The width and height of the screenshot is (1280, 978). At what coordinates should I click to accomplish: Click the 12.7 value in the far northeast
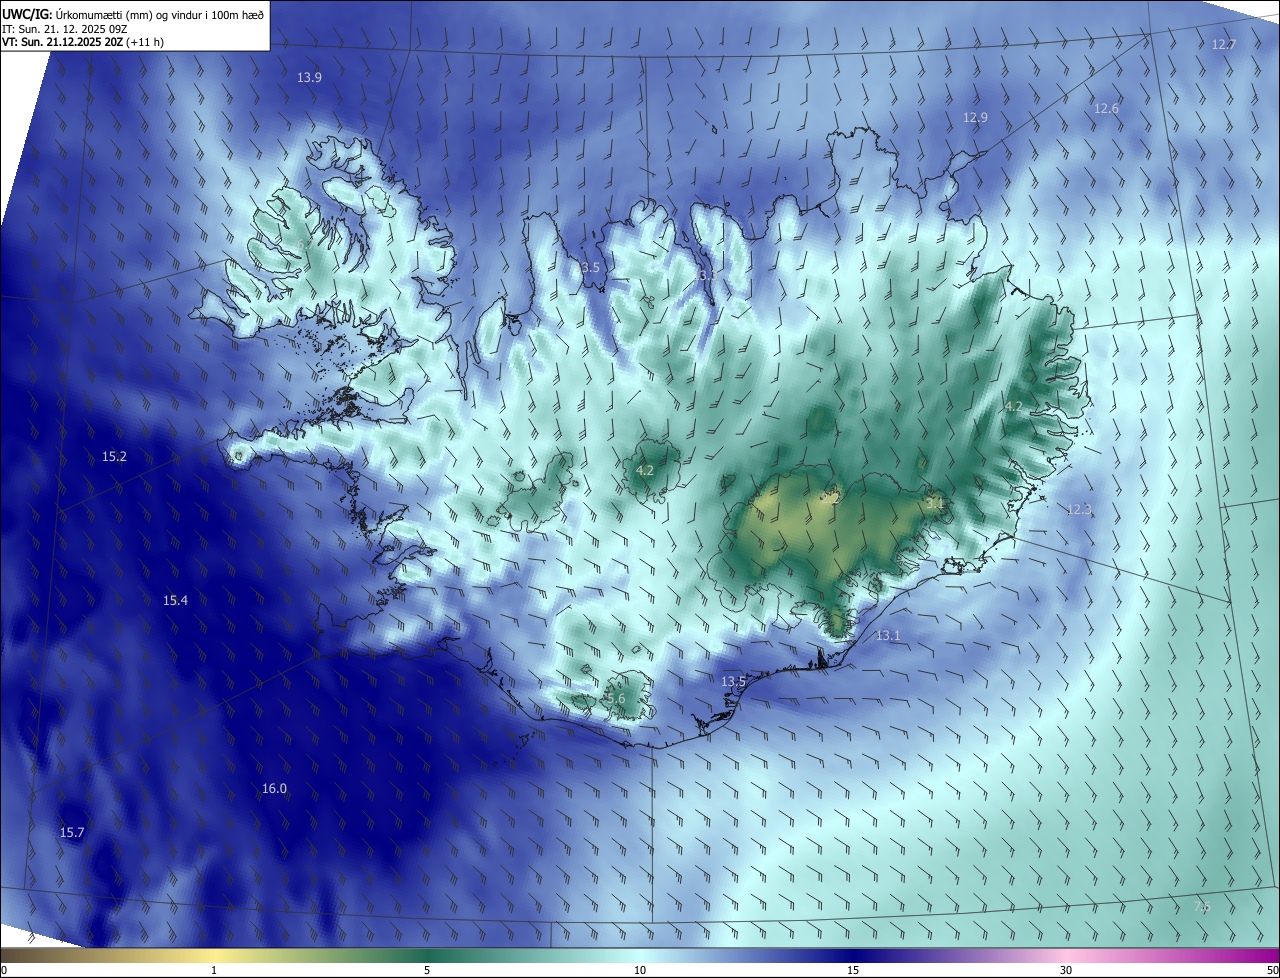pos(1224,44)
